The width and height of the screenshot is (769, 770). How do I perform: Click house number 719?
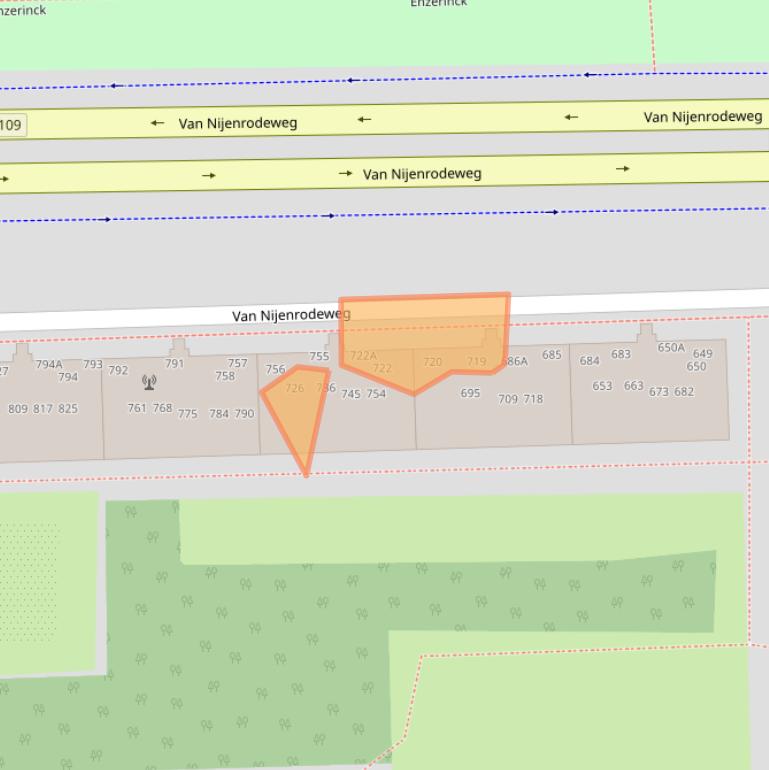coord(476,362)
